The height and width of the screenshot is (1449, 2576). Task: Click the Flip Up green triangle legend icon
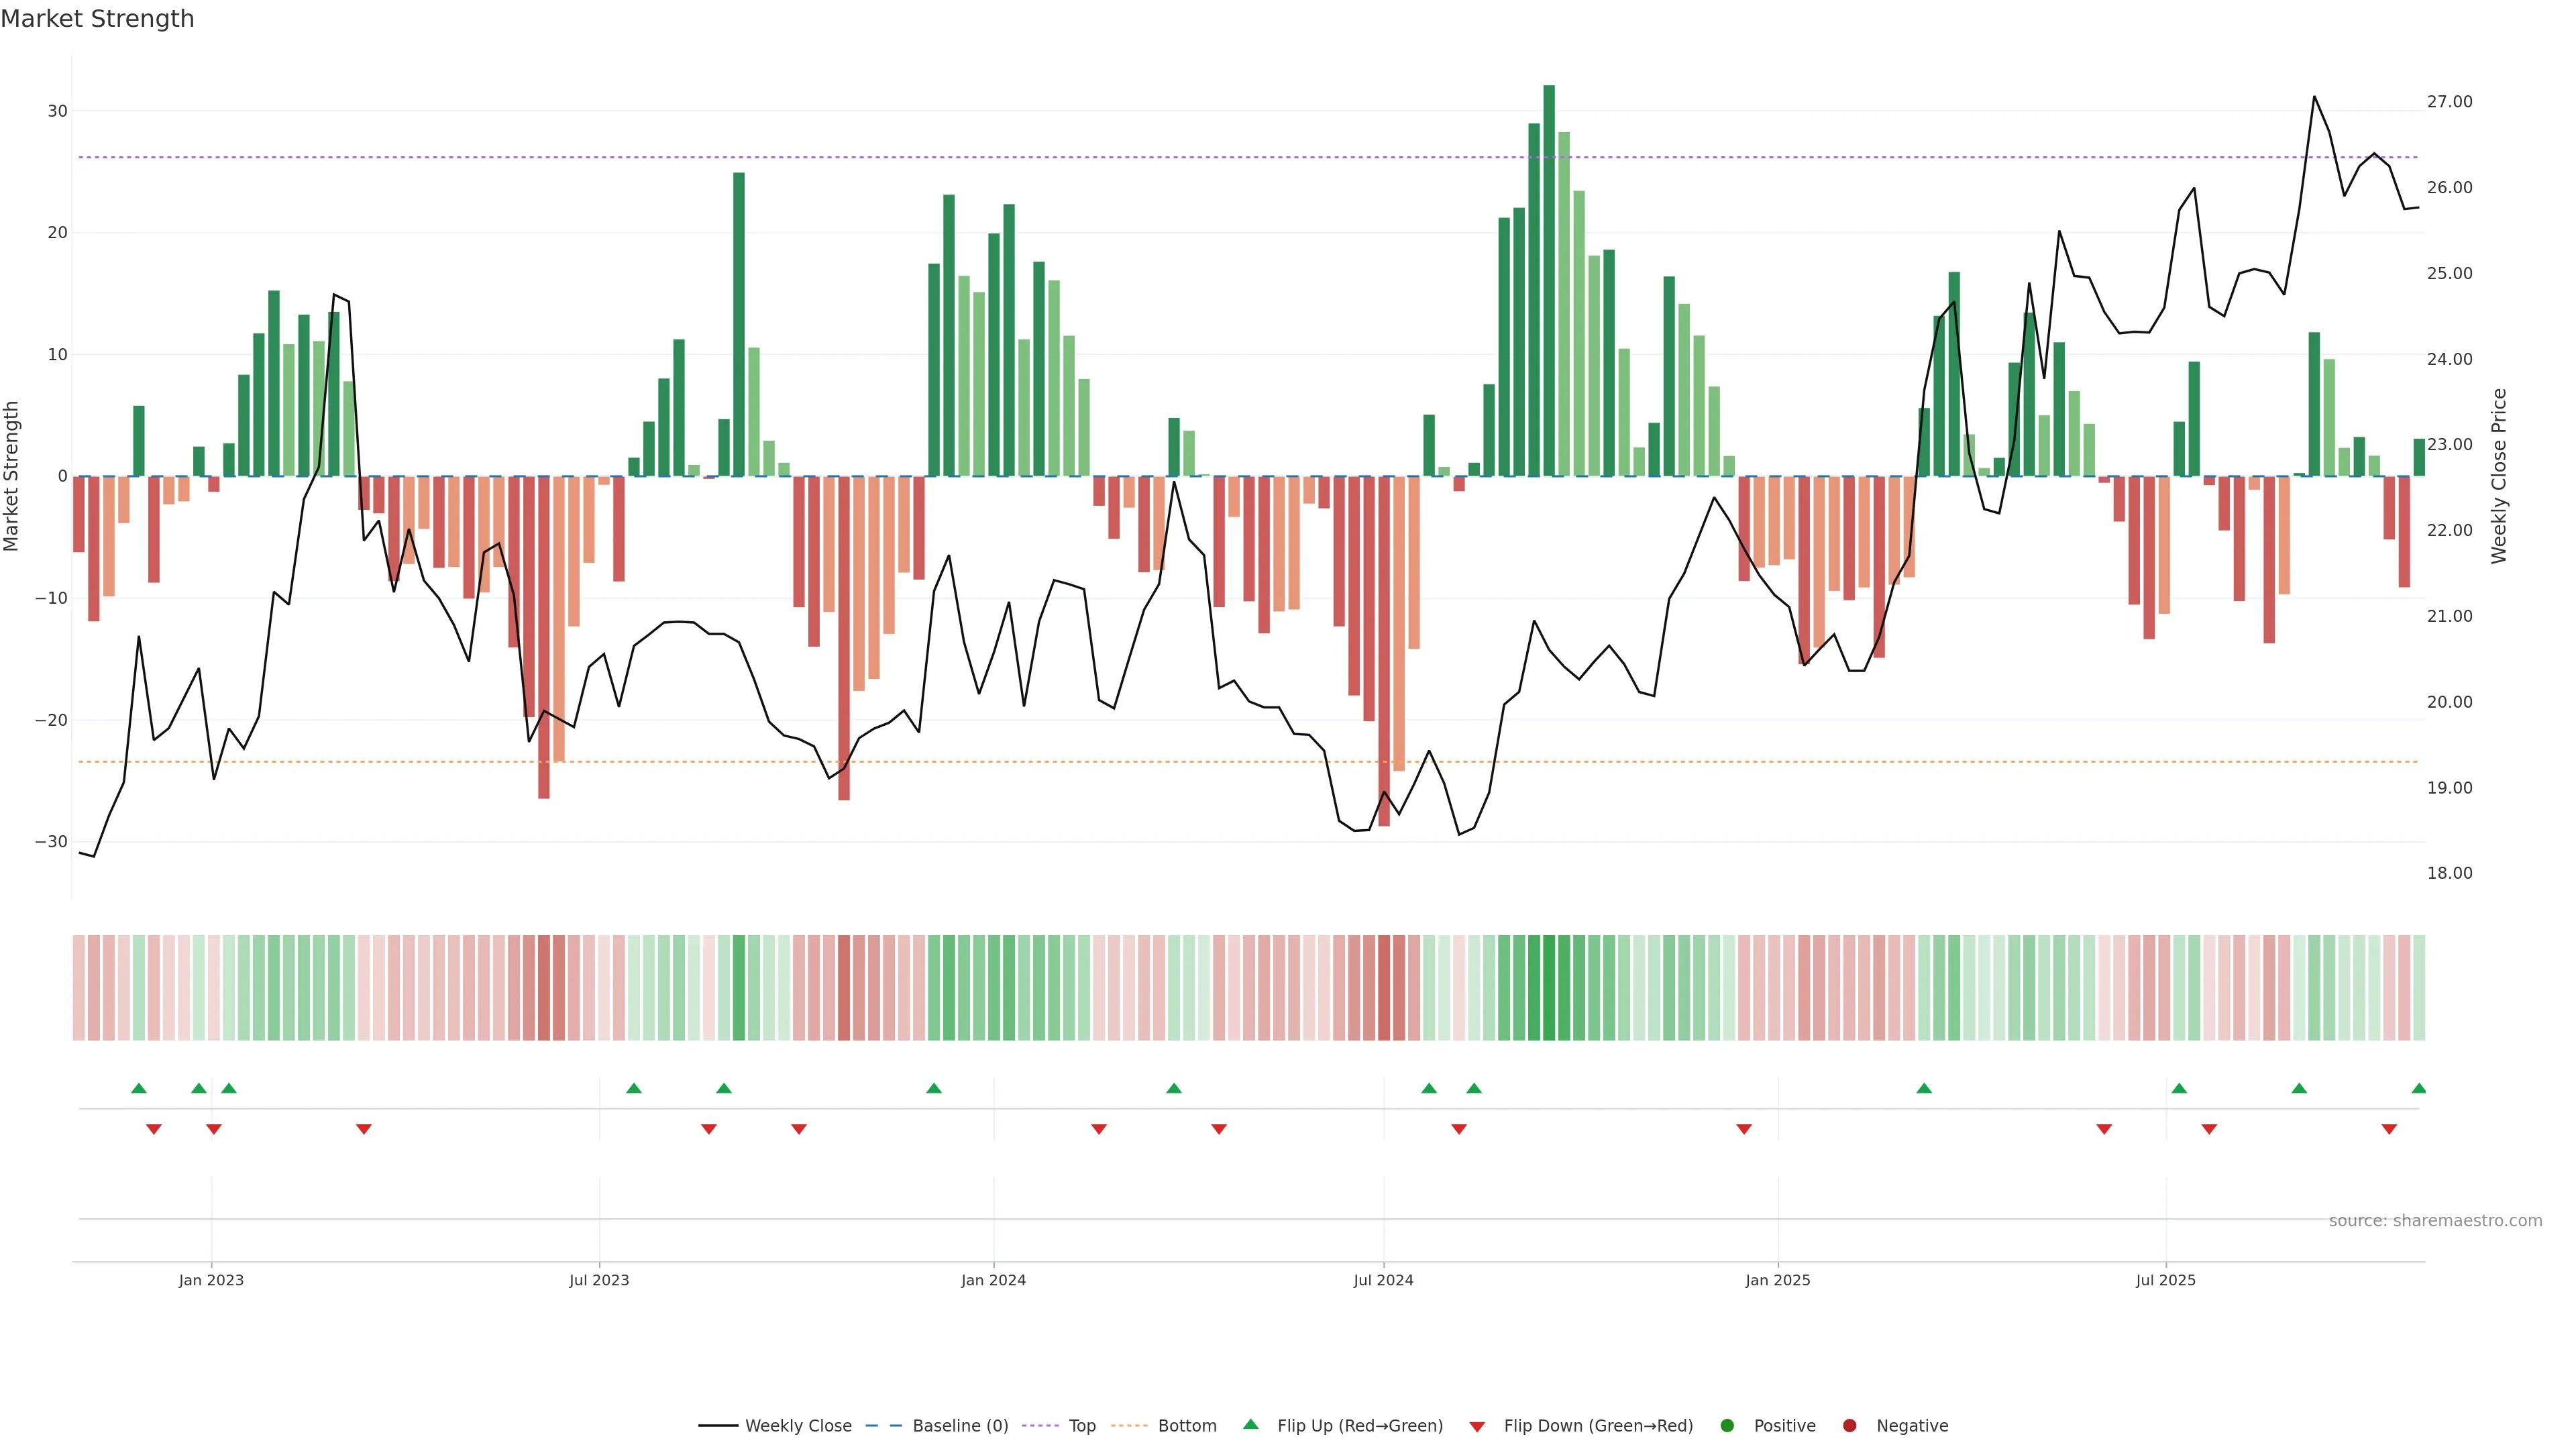click(x=1250, y=1425)
